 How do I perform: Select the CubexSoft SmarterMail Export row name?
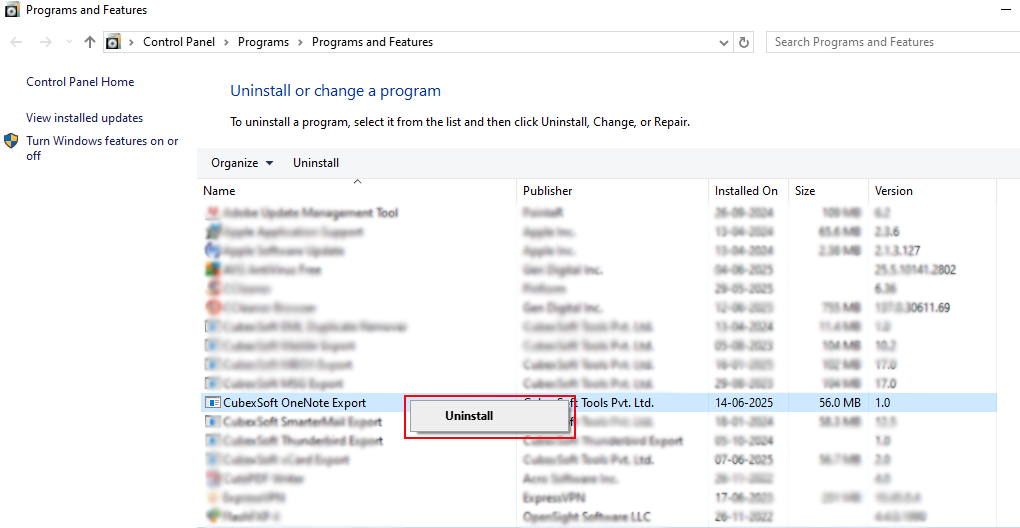[x=302, y=422]
